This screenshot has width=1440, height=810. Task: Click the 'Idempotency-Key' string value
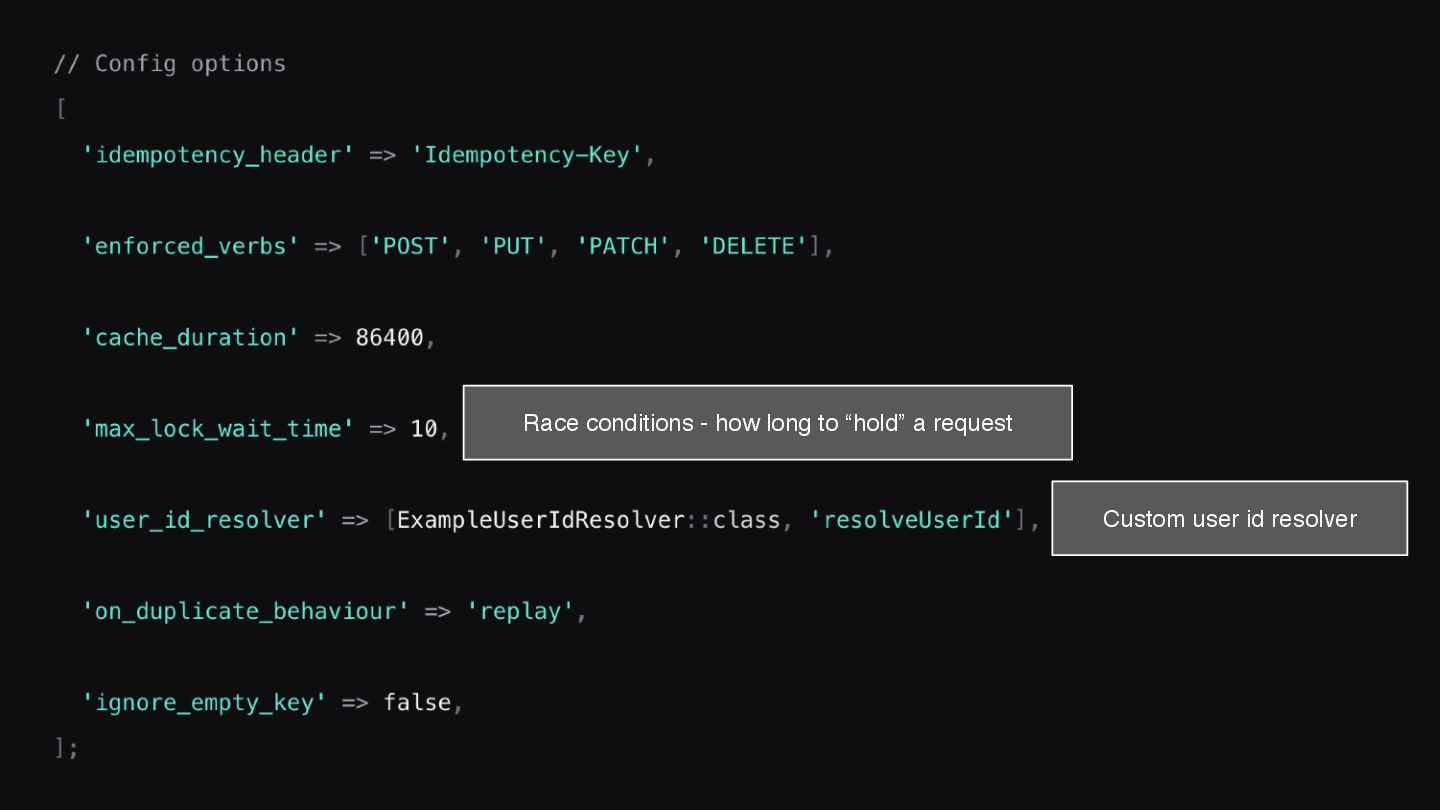click(x=527, y=156)
